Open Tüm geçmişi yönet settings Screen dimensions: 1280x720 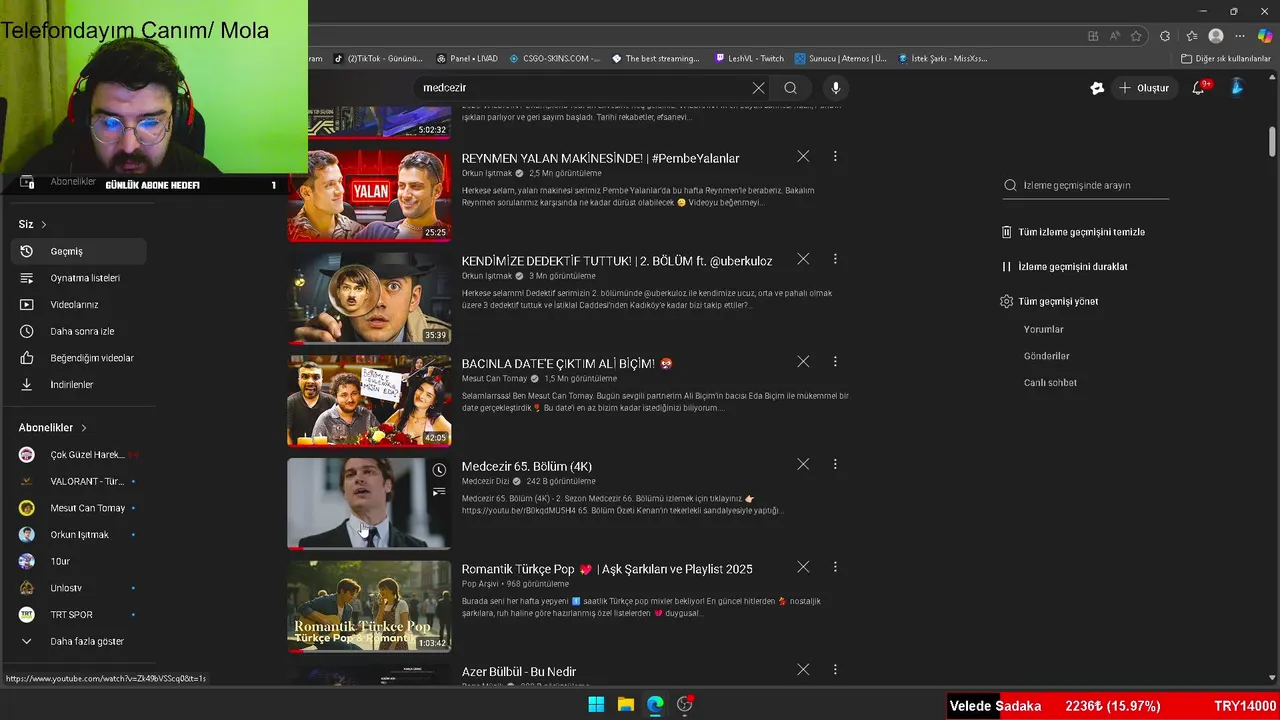coord(1050,301)
